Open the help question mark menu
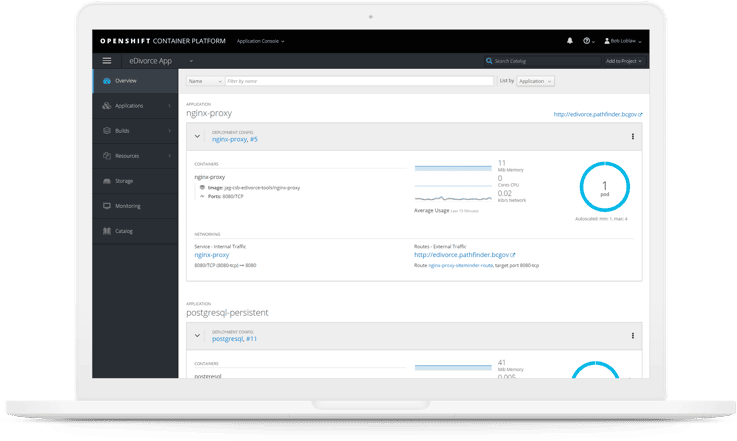Screen dimensions: 737x441 [x=588, y=41]
